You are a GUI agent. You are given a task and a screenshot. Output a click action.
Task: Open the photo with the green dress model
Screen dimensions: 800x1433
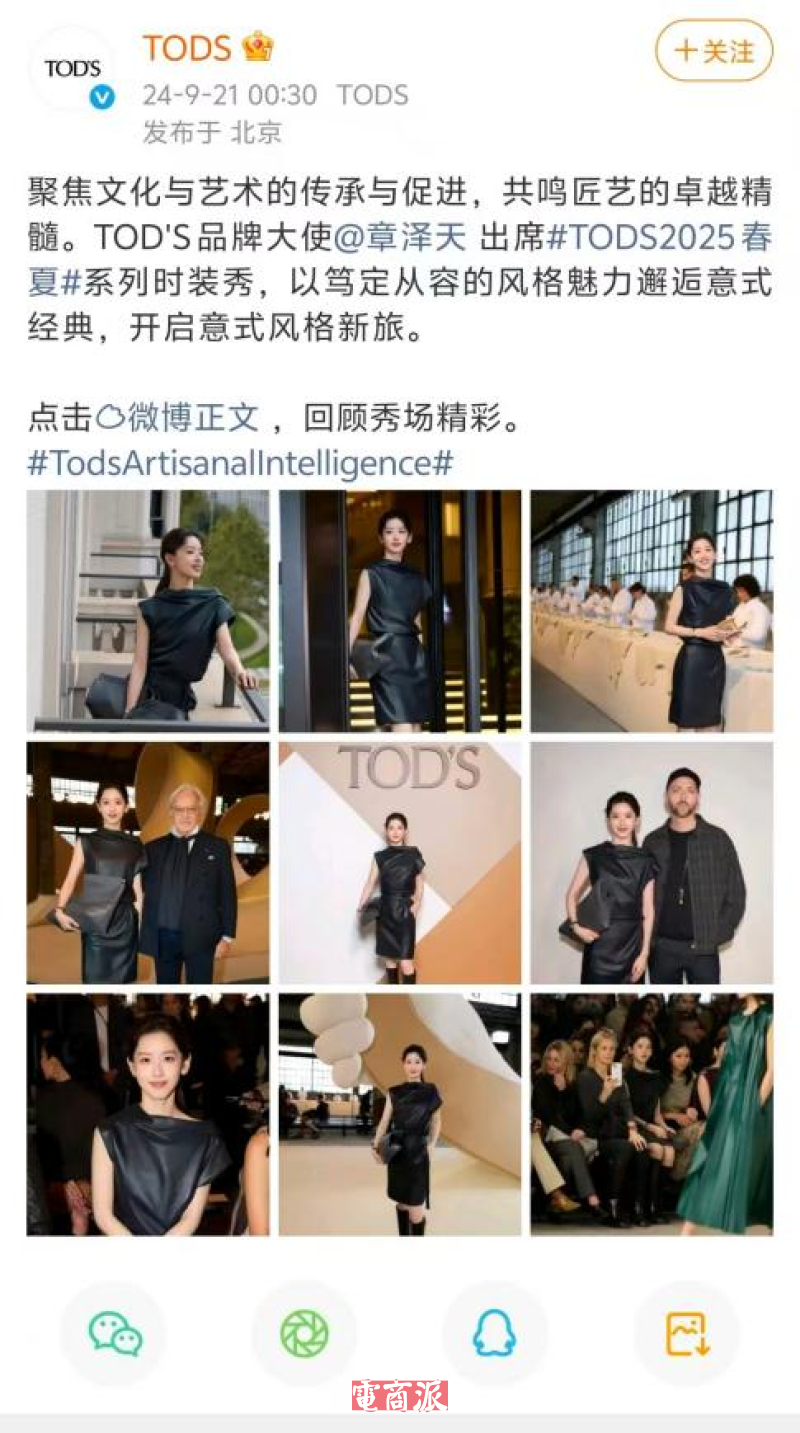coord(652,1115)
